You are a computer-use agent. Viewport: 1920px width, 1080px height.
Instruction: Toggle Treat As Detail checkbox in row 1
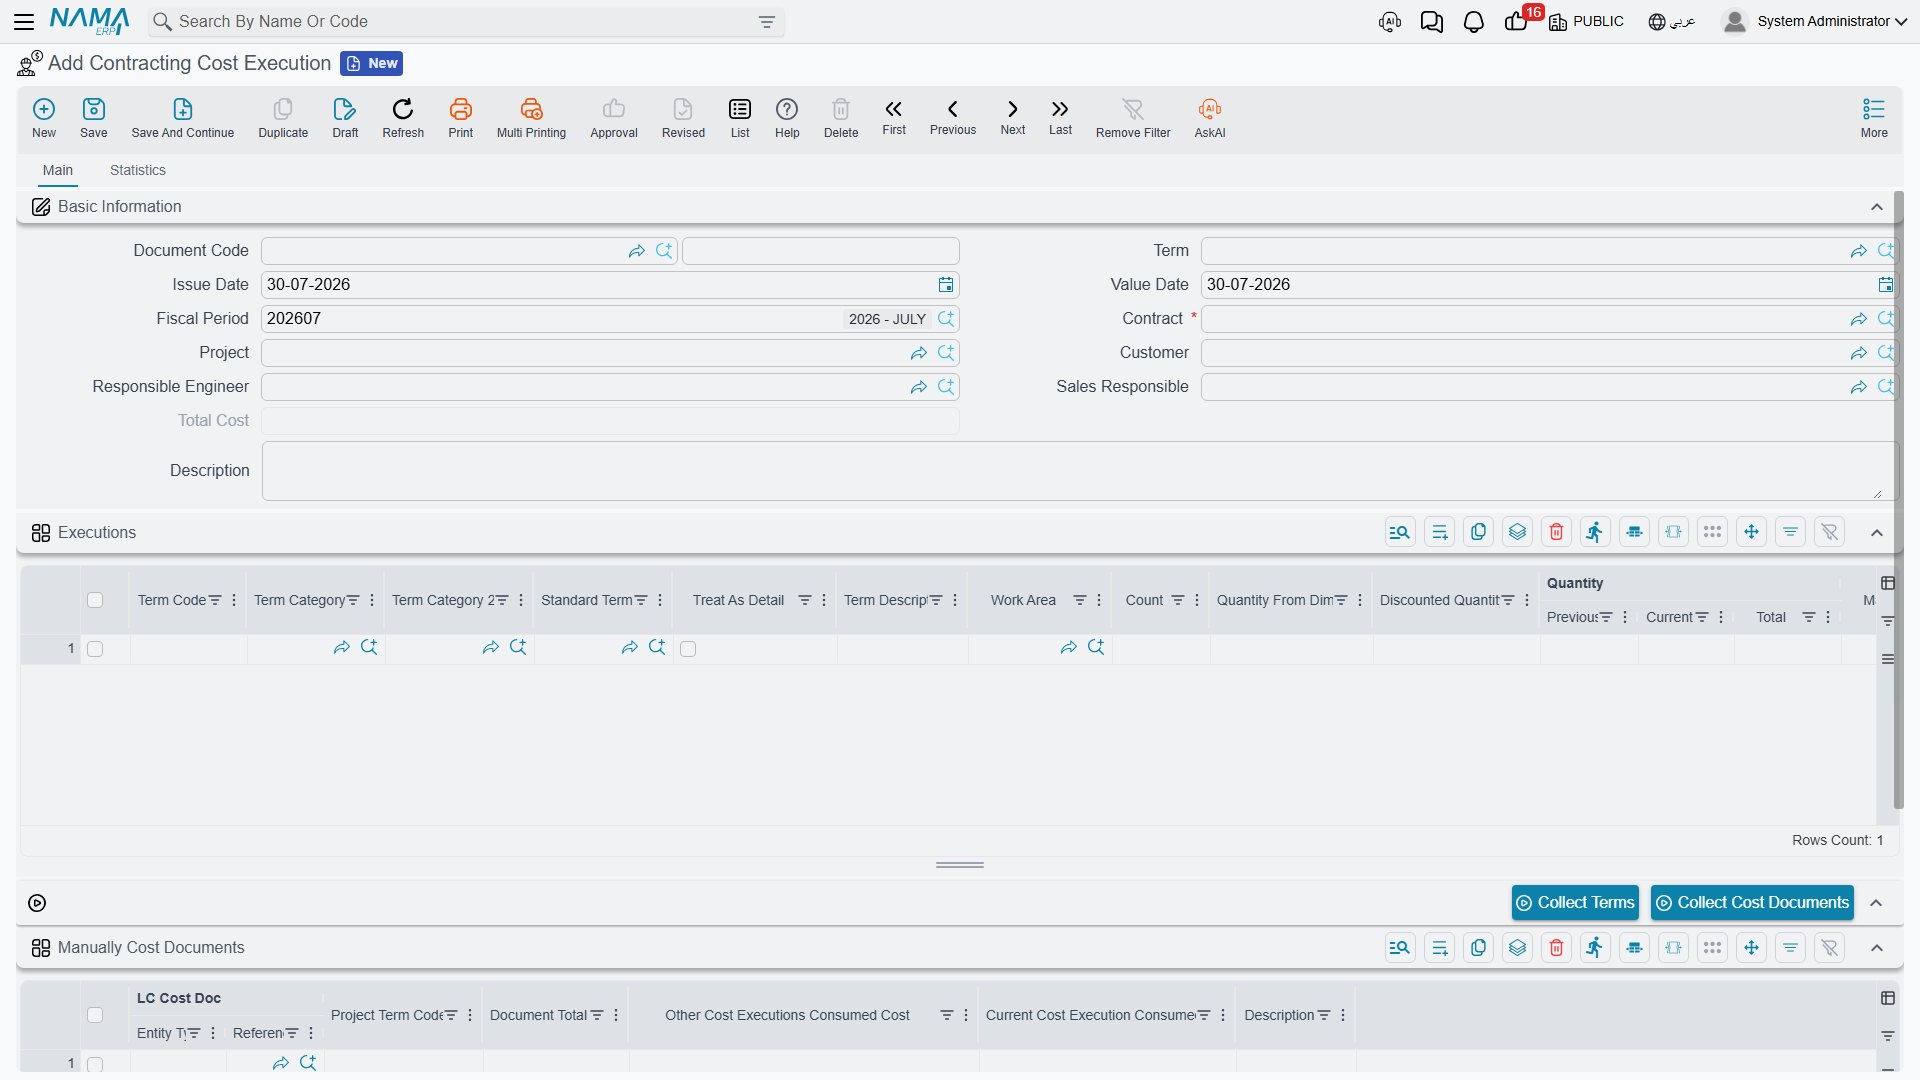point(688,649)
